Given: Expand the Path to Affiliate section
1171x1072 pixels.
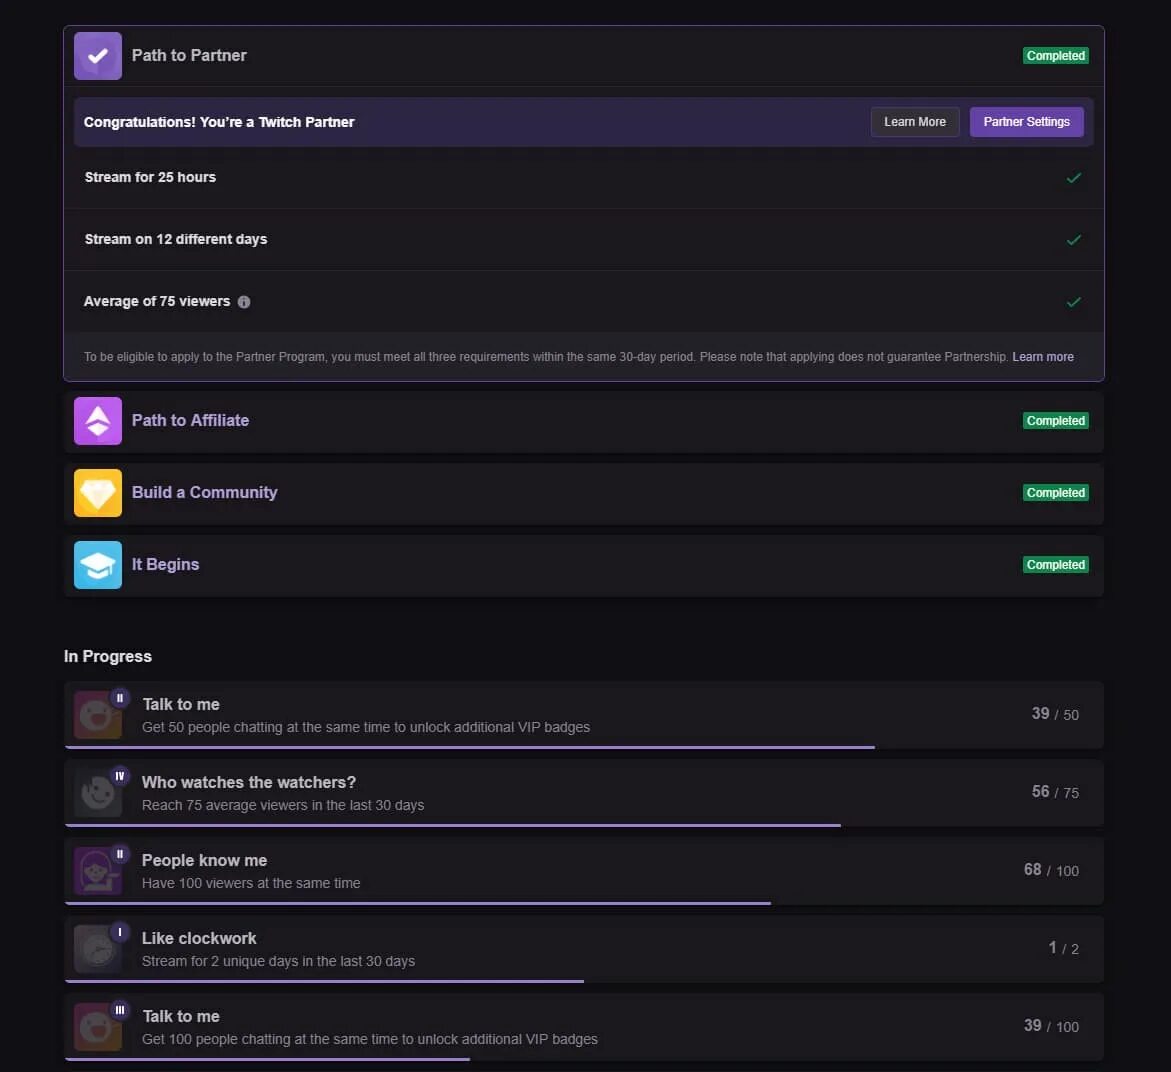Looking at the screenshot, I should coord(580,421).
